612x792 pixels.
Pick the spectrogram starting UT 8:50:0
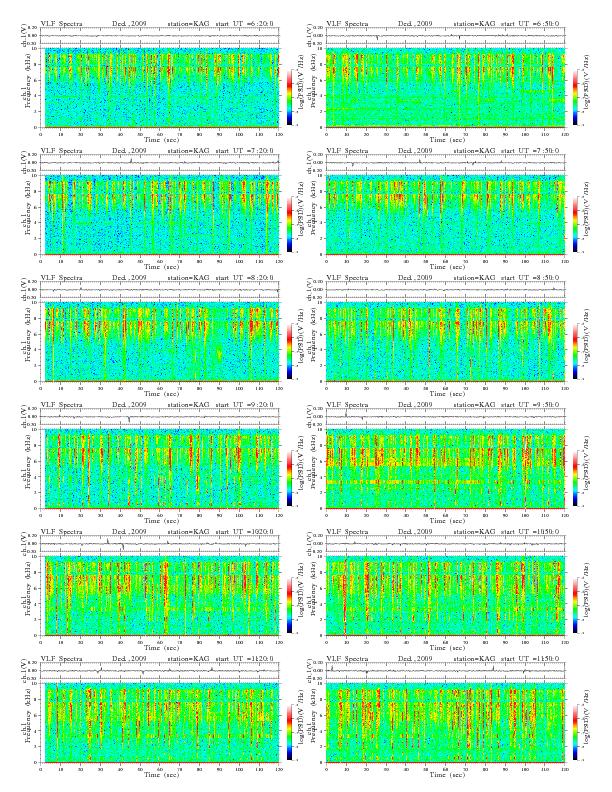pyautogui.click(x=445, y=342)
